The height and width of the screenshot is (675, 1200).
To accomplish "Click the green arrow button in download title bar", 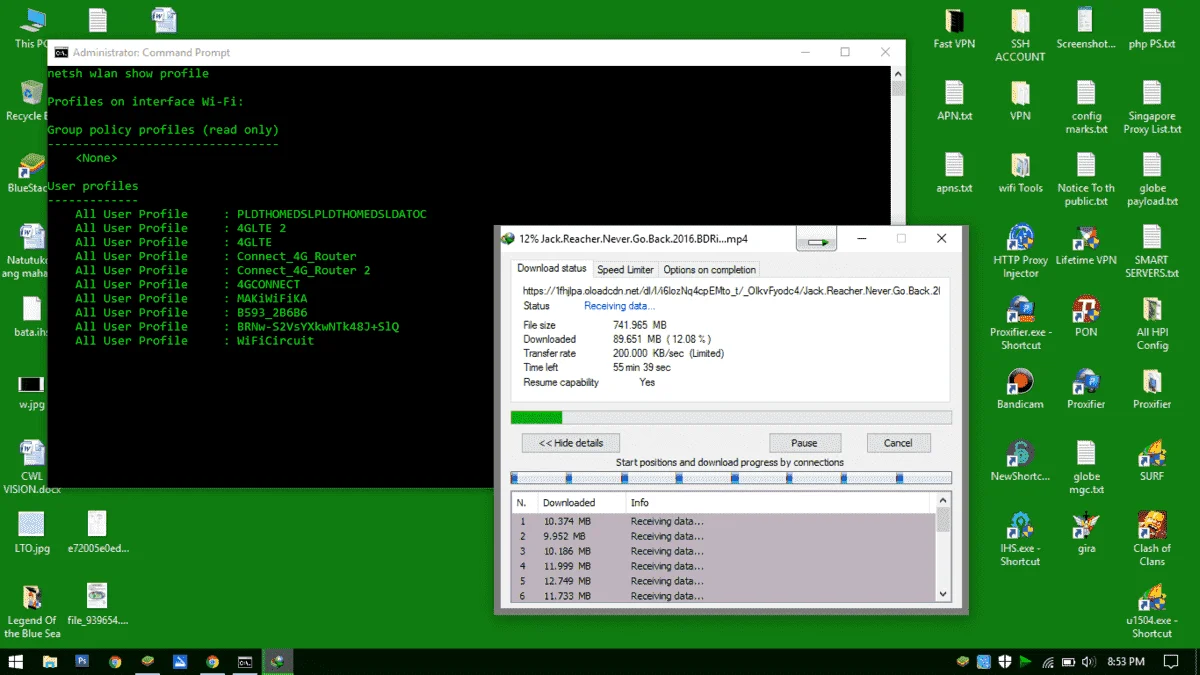I will pos(816,240).
